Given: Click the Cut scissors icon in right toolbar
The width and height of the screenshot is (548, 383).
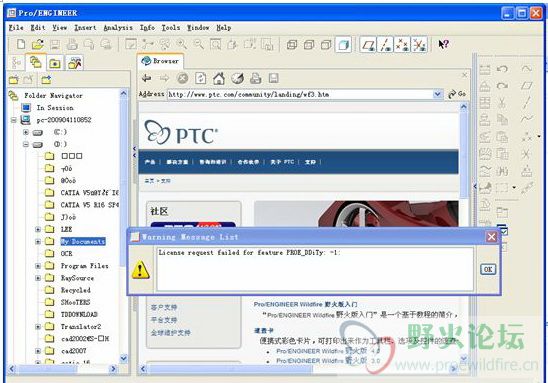Looking at the screenshot, I should tap(502, 103).
